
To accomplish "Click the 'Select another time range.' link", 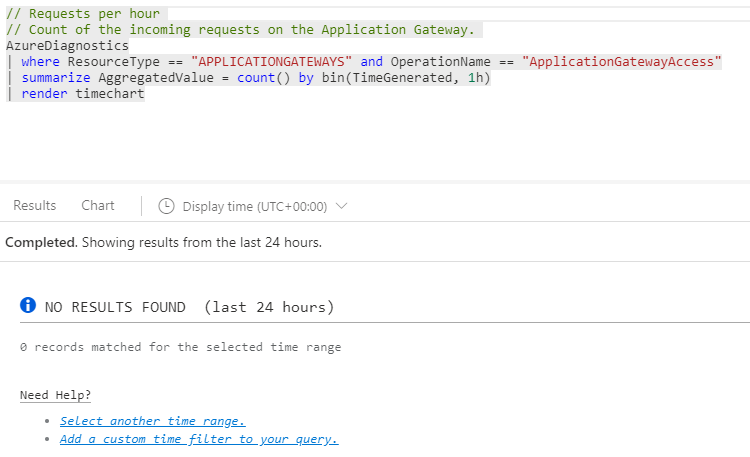I will [x=152, y=421].
